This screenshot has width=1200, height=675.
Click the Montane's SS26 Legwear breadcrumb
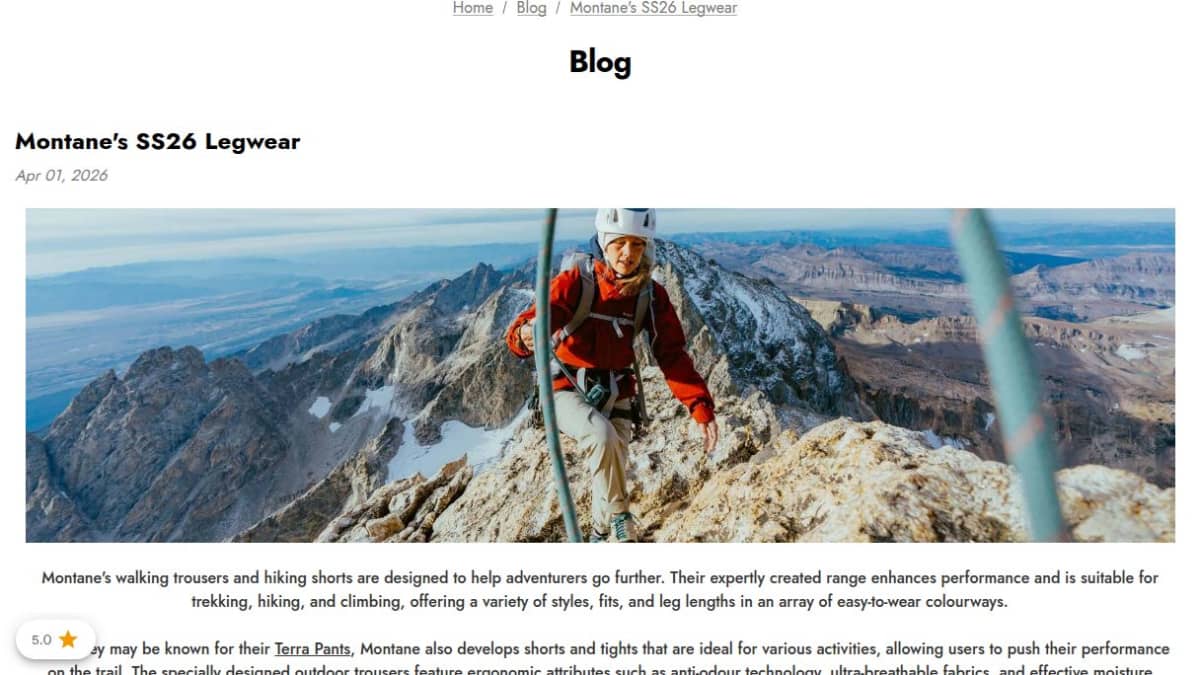[653, 8]
